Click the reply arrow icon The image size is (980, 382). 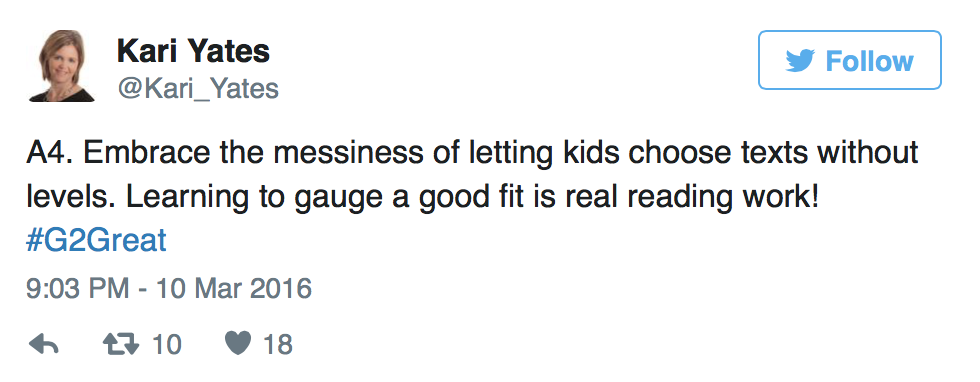point(44,344)
